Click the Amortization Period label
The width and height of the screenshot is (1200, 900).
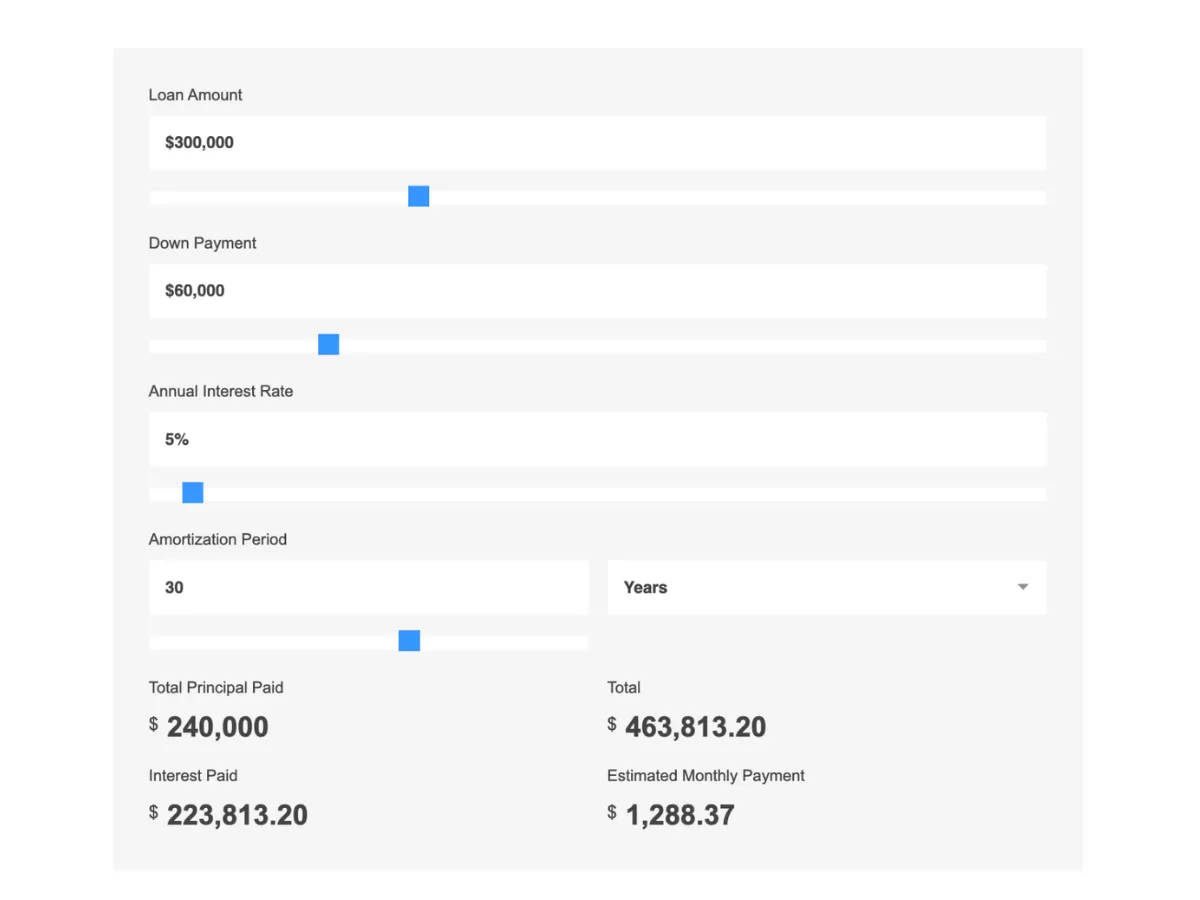(x=218, y=539)
